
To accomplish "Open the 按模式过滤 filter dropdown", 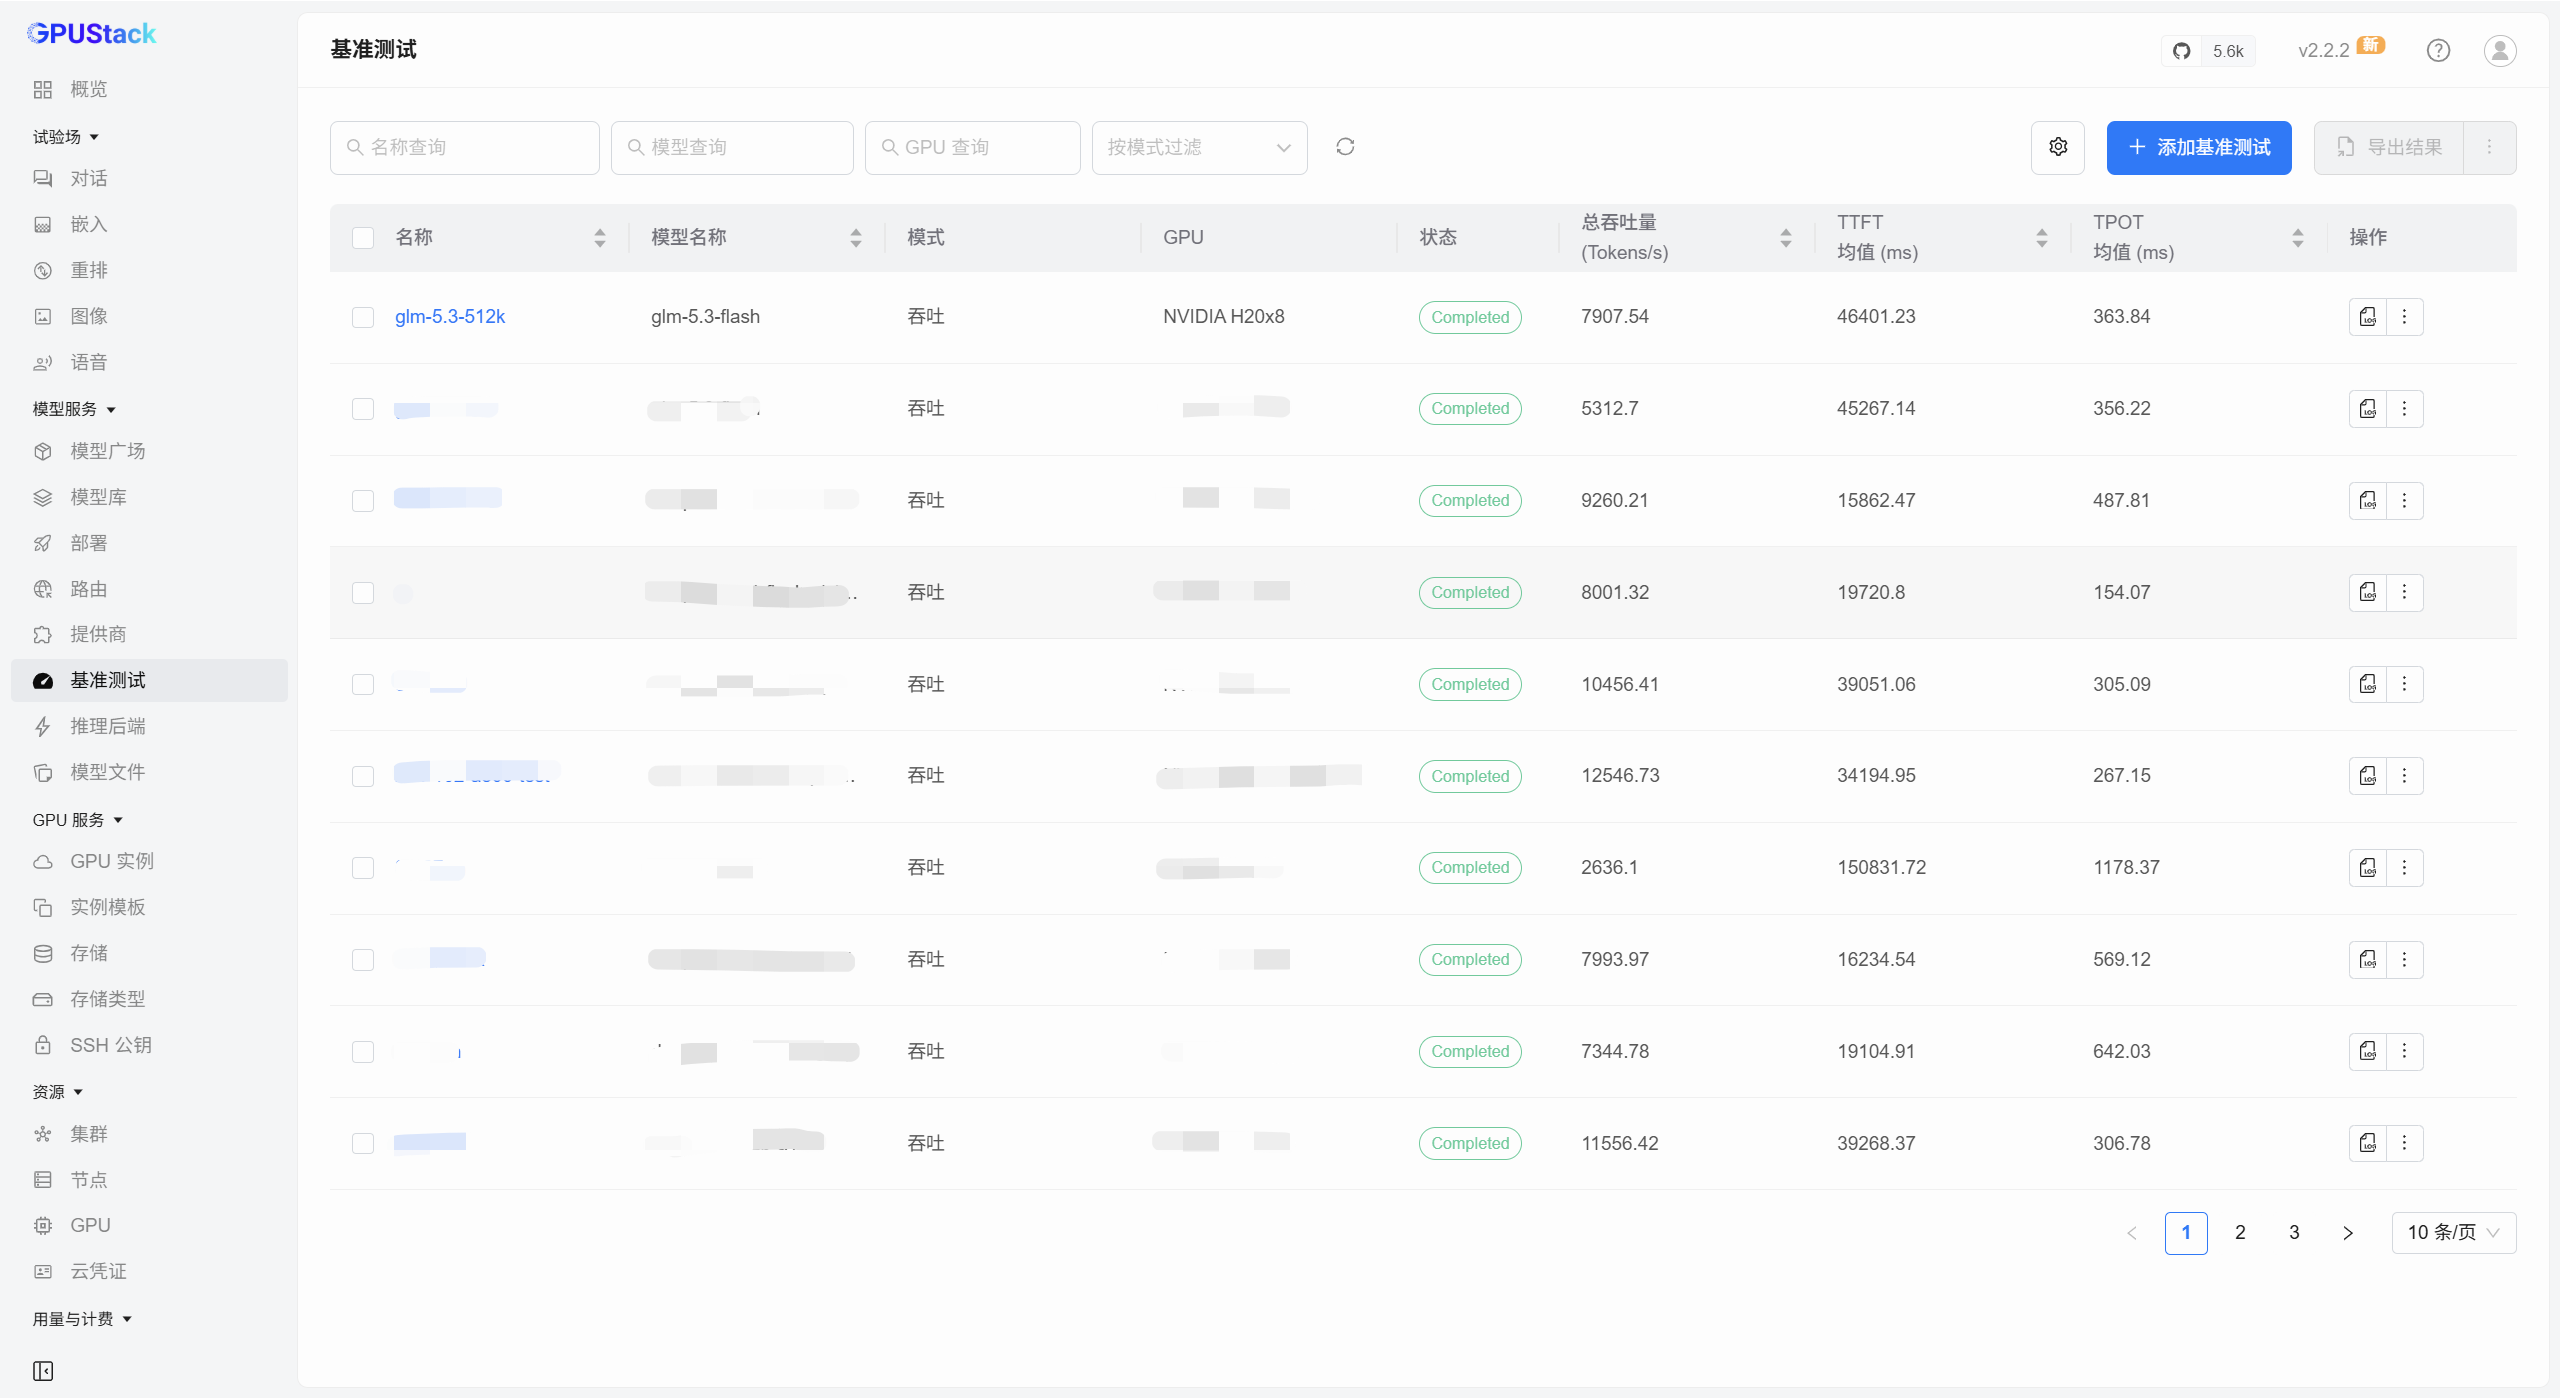I will click(x=1200, y=148).
